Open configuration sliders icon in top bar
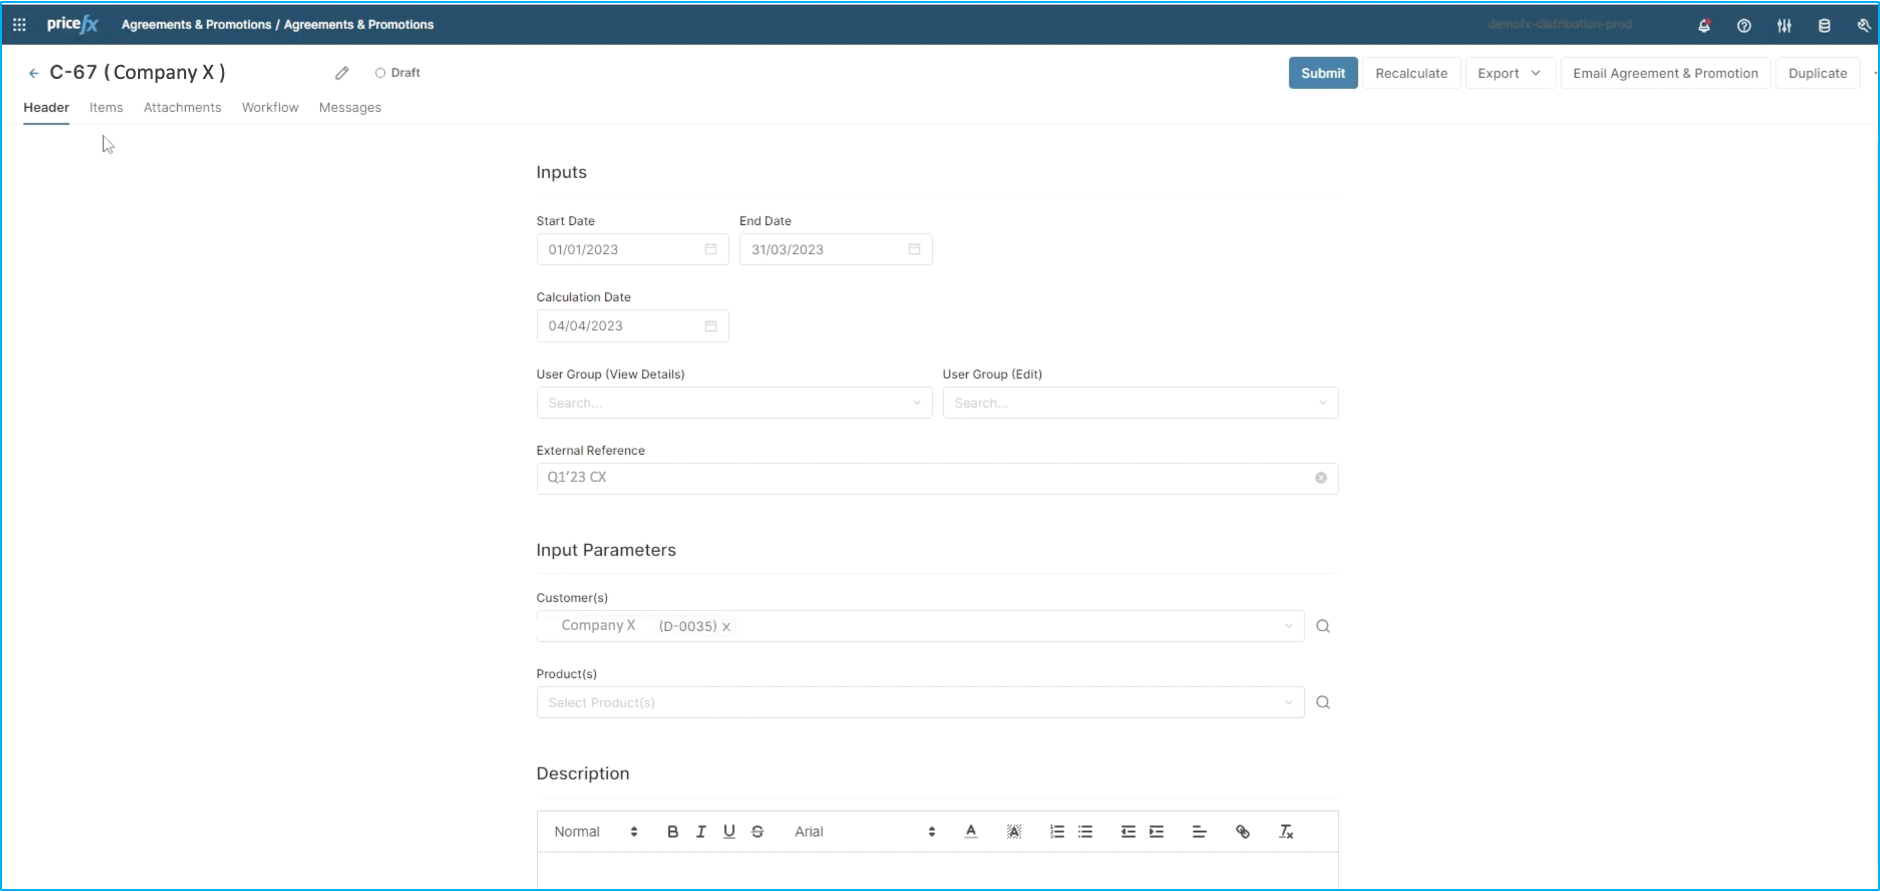 point(1784,26)
